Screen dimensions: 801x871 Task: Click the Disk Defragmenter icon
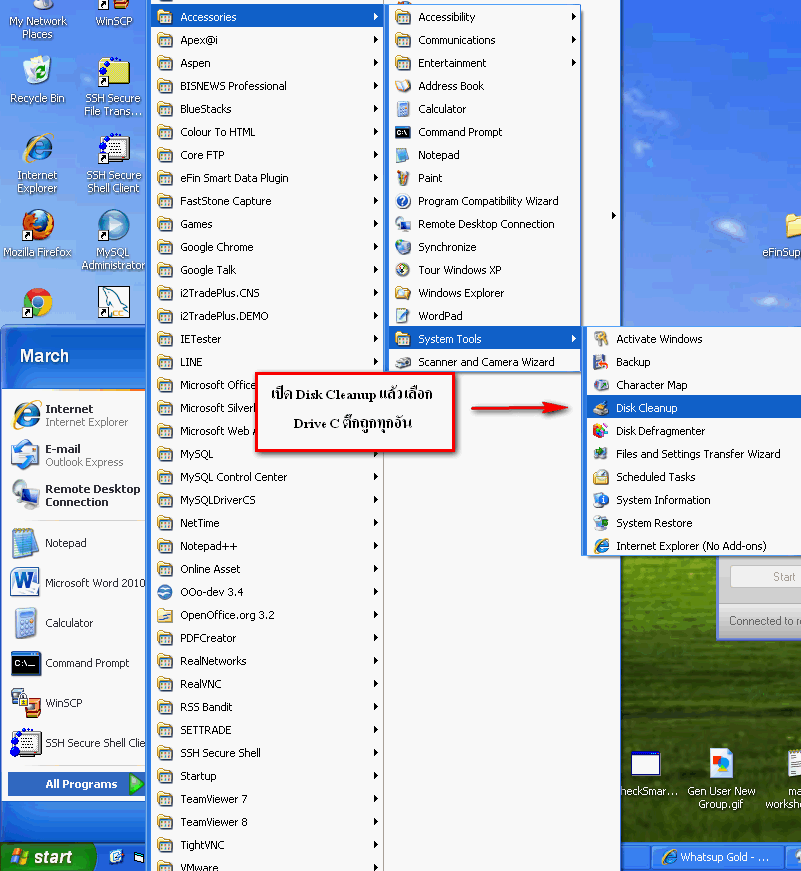point(600,431)
